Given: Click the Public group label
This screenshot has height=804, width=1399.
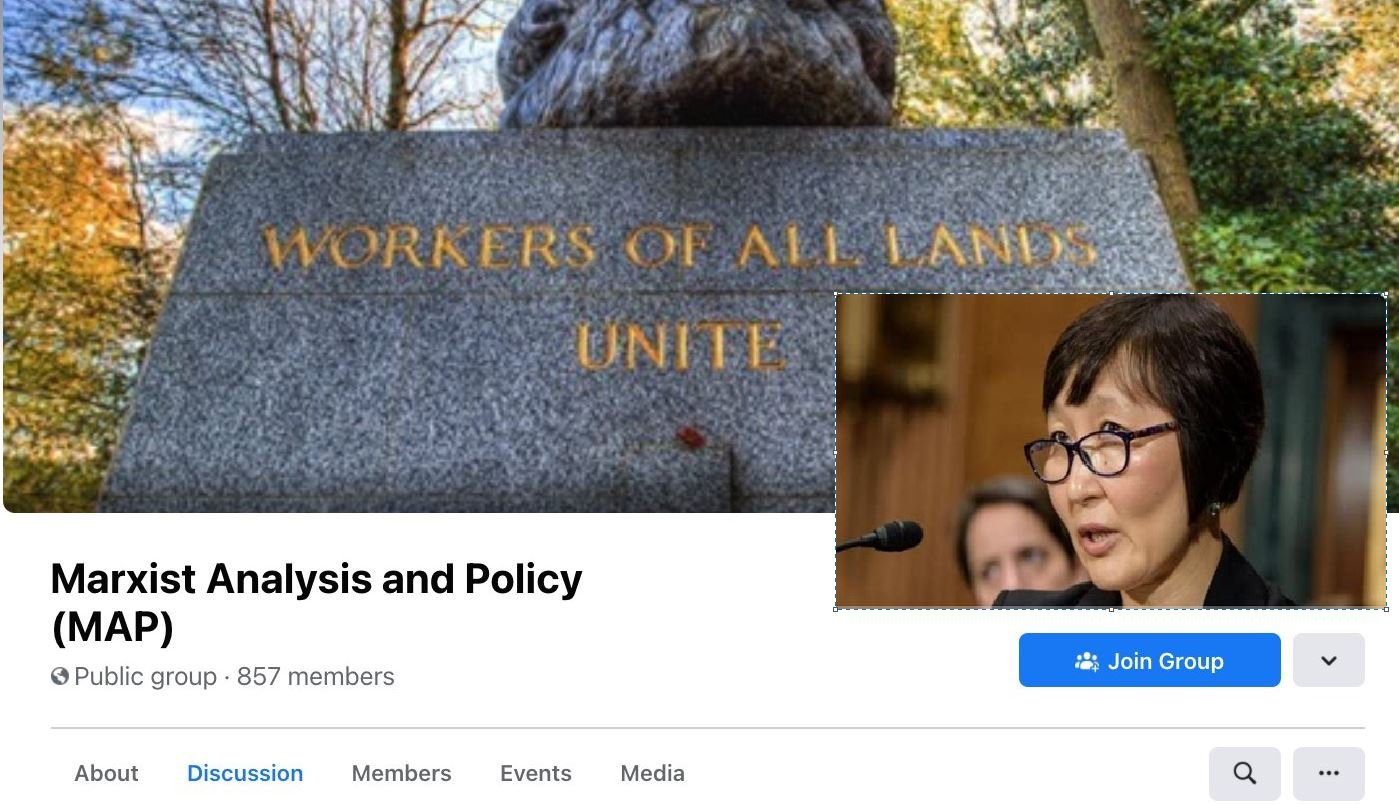Looking at the screenshot, I should click(x=145, y=677).
